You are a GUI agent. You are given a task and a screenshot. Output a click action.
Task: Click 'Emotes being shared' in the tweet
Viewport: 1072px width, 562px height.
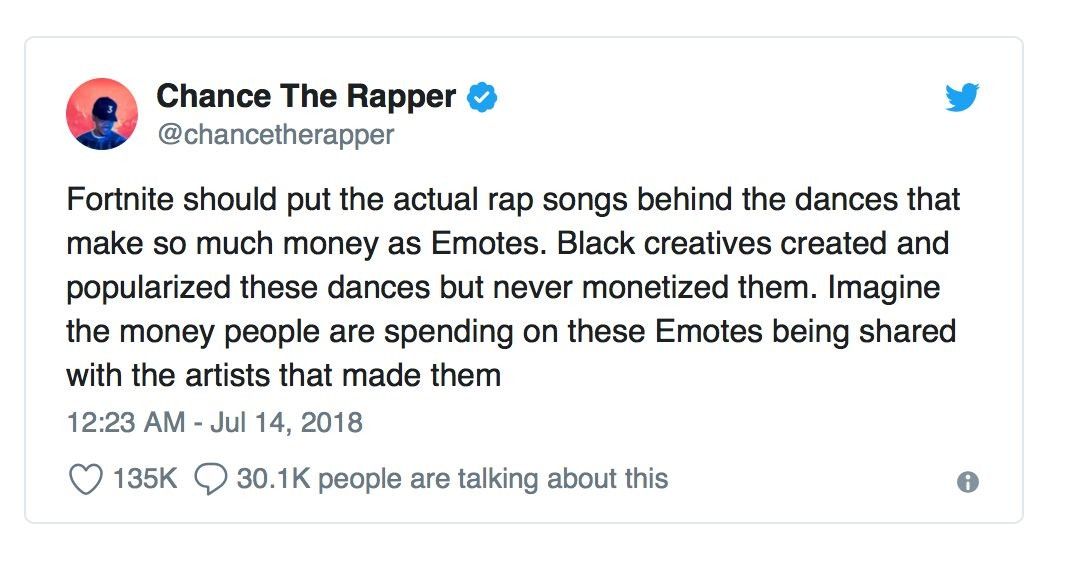tap(805, 332)
